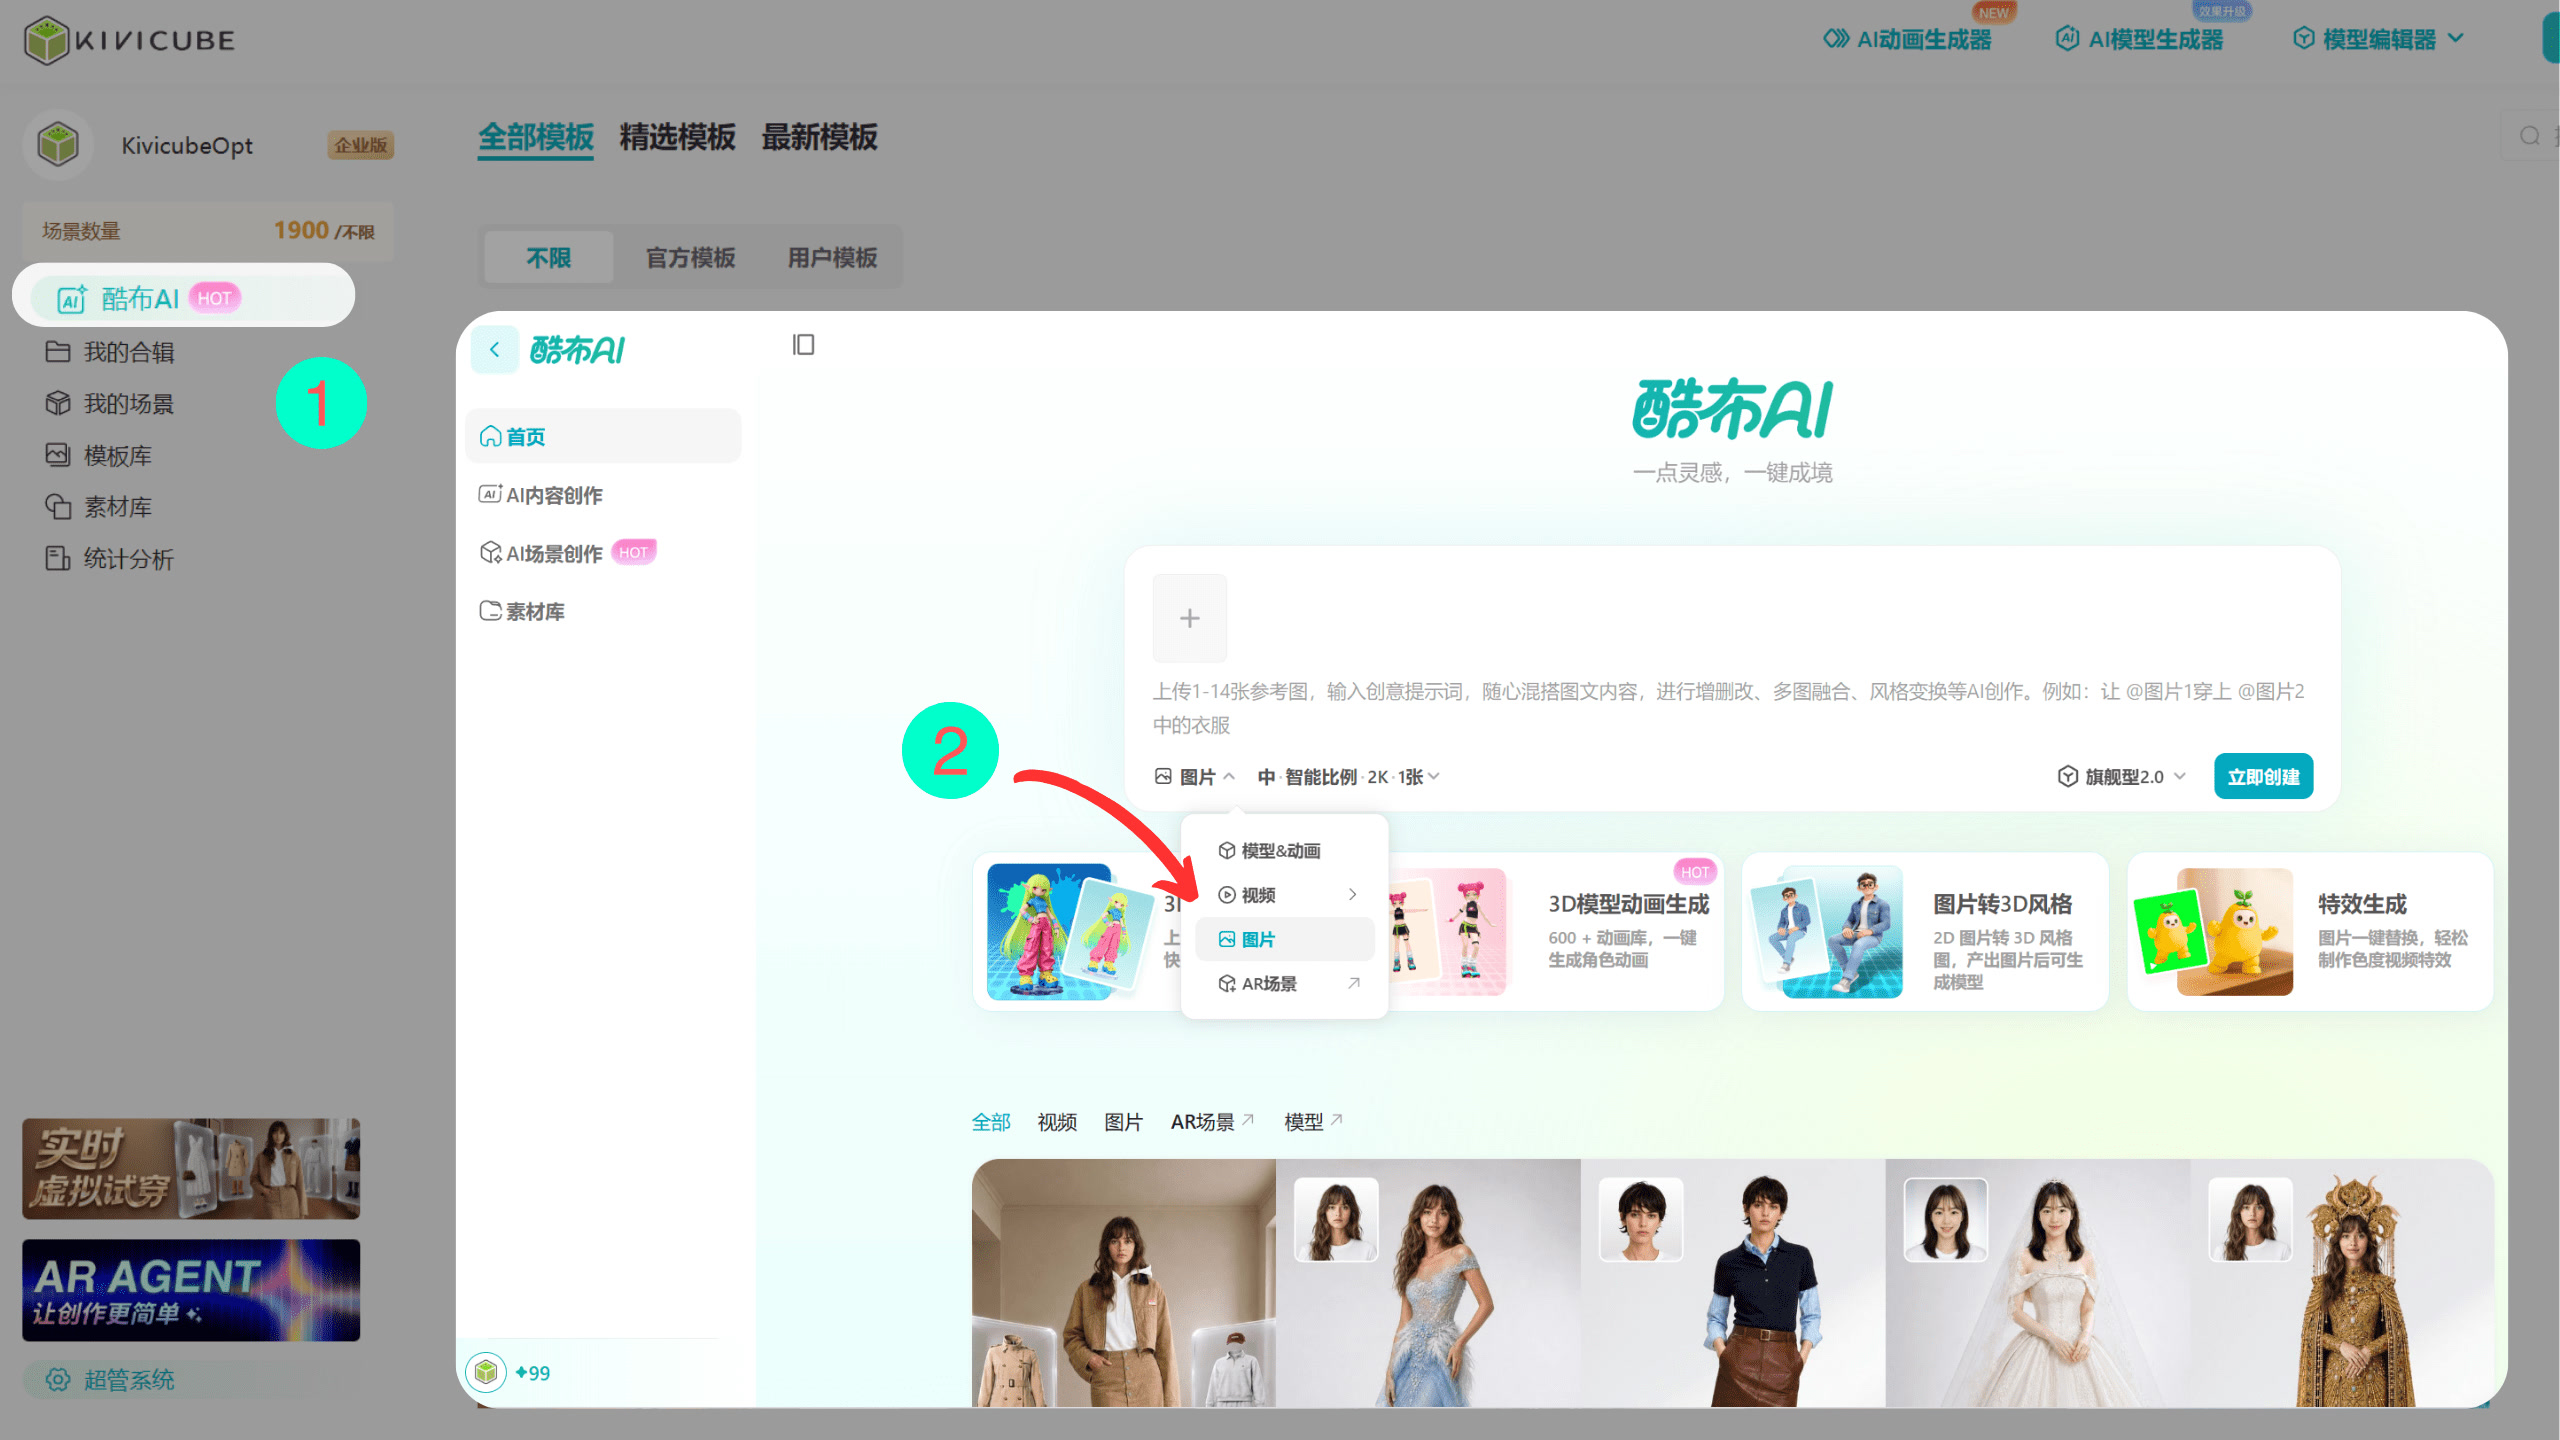This screenshot has width=2560, height=1440.
Task: Click the 立即创建 button
Action: [2263, 777]
